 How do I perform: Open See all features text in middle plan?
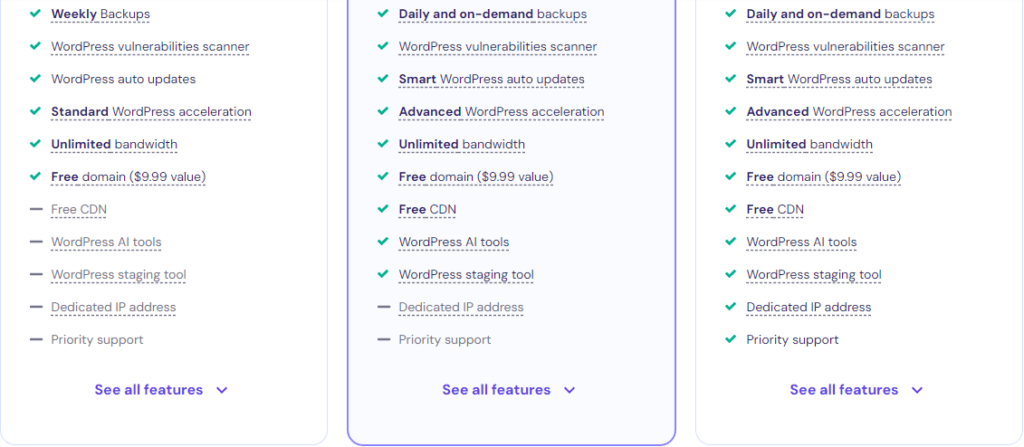click(496, 389)
